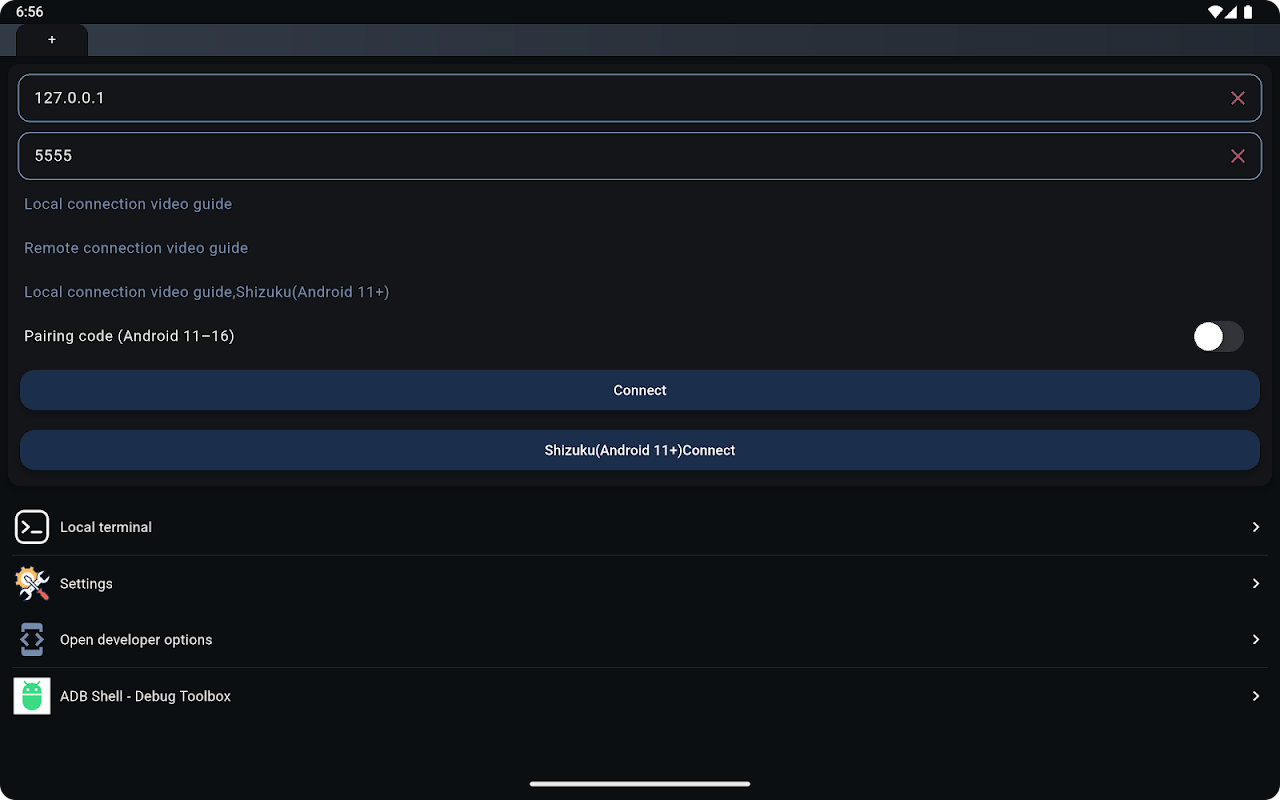
Task: Open the Shizuku (Android 11+) video guide link
Action: tap(207, 292)
